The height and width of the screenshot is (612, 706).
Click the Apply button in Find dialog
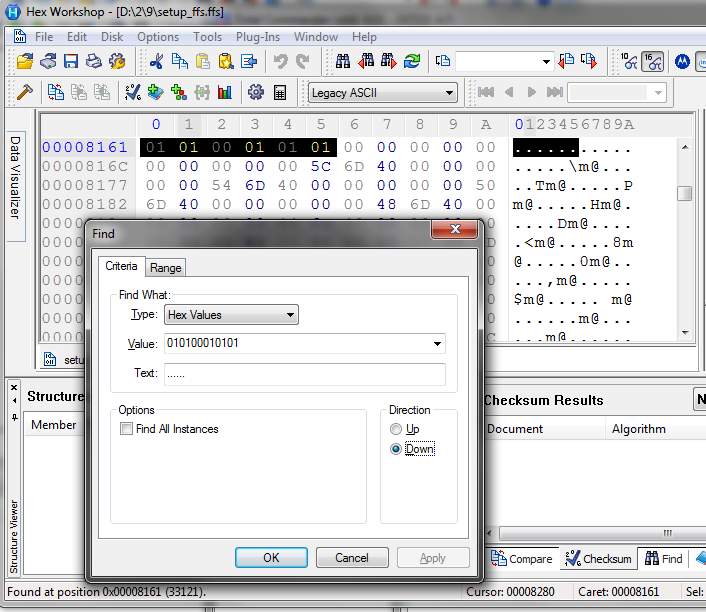coord(433,558)
